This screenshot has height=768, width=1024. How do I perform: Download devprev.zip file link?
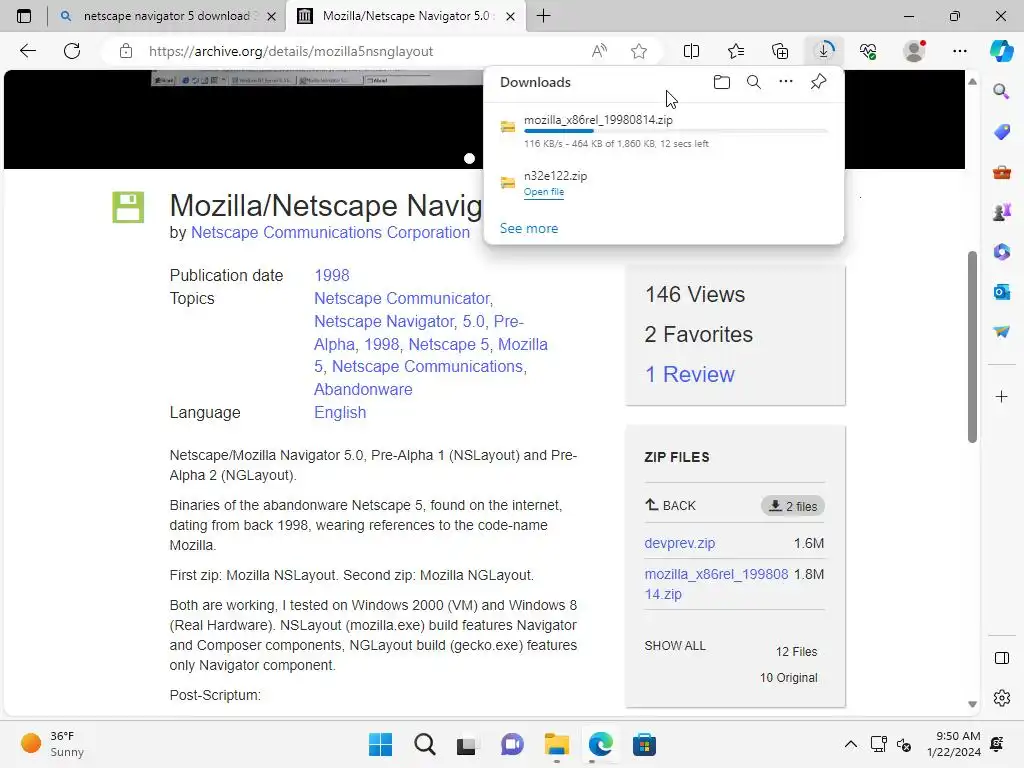tap(679, 543)
